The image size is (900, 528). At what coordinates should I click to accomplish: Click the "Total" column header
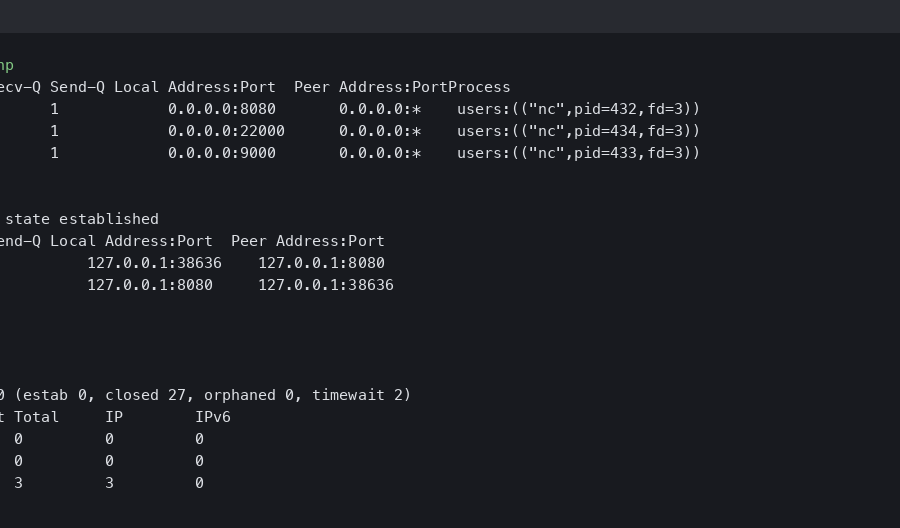tap(36, 417)
